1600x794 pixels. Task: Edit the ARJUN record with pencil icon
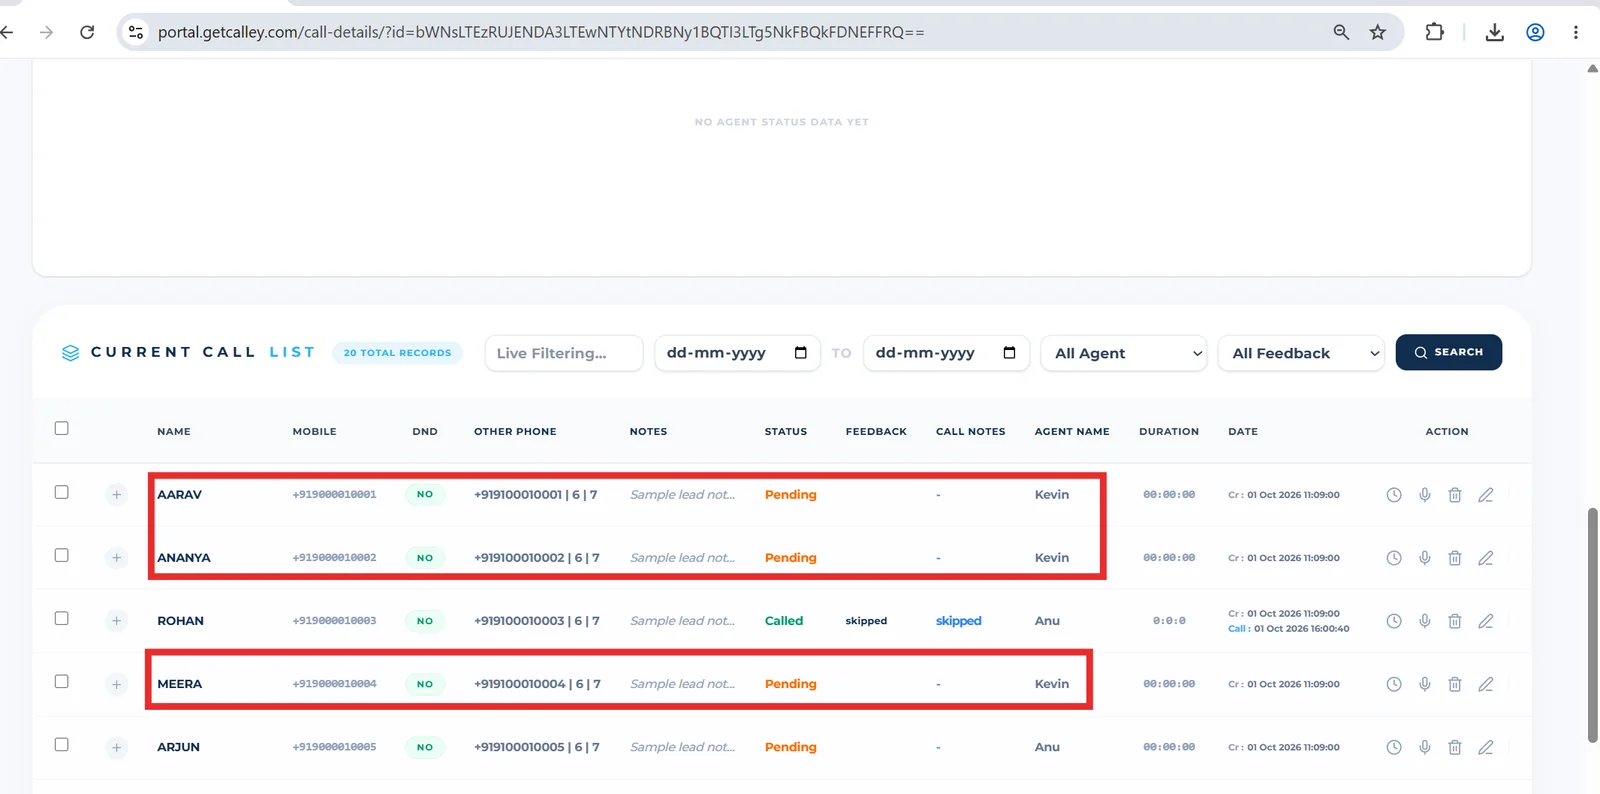tap(1486, 747)
